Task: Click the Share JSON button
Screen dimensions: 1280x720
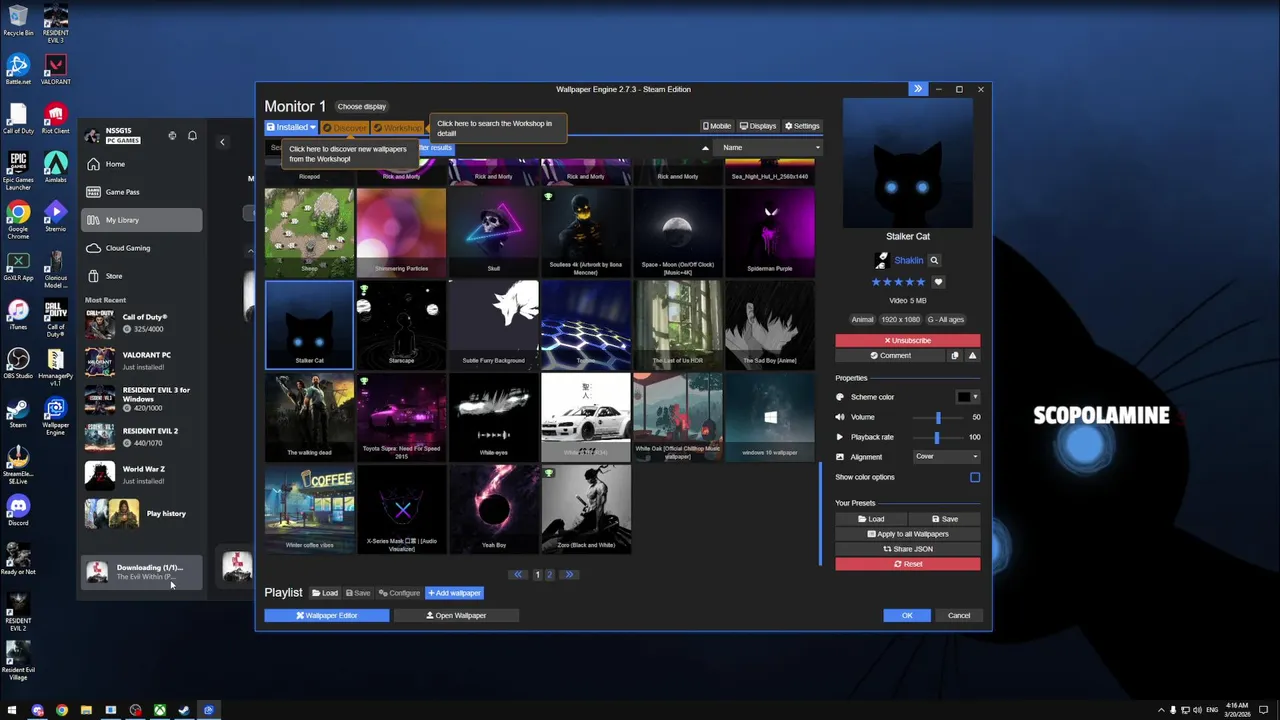Action: pyautogui.click(x=908, y=549)
